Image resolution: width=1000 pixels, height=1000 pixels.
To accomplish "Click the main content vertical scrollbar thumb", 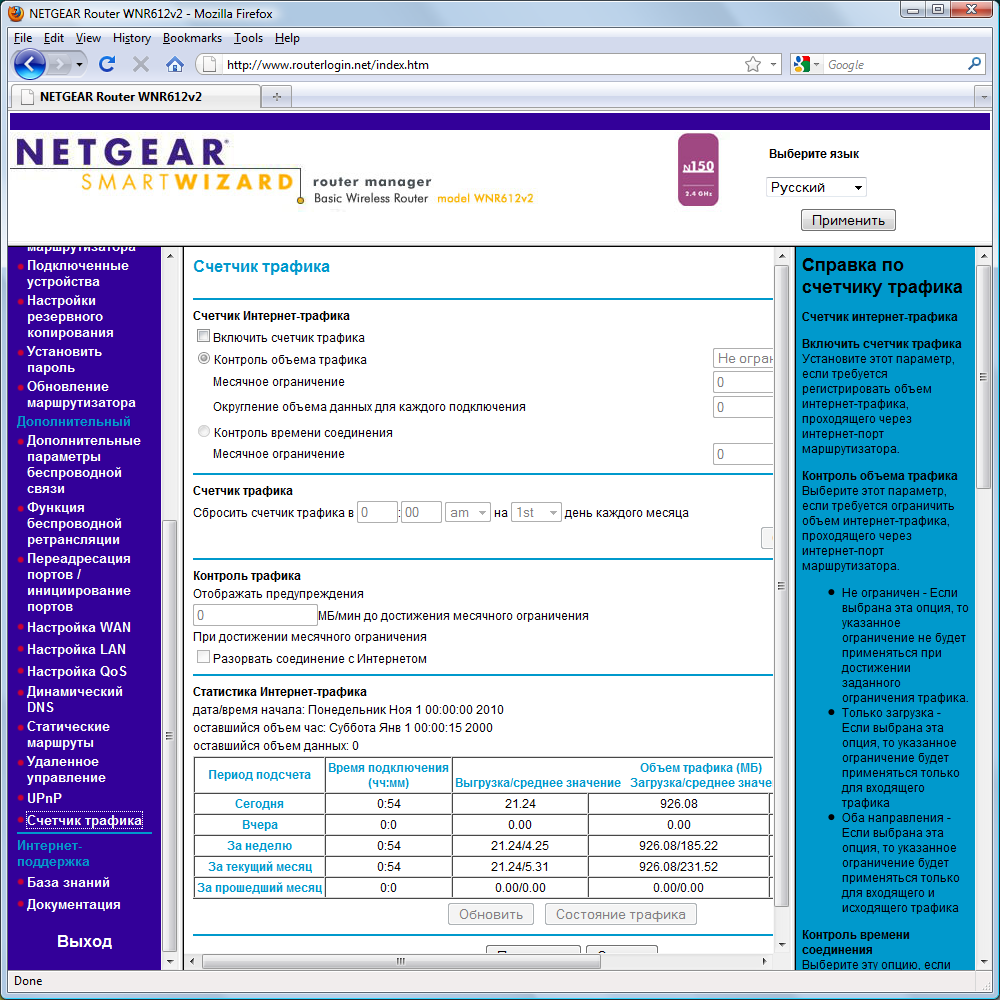I will (x=782, y=585).
